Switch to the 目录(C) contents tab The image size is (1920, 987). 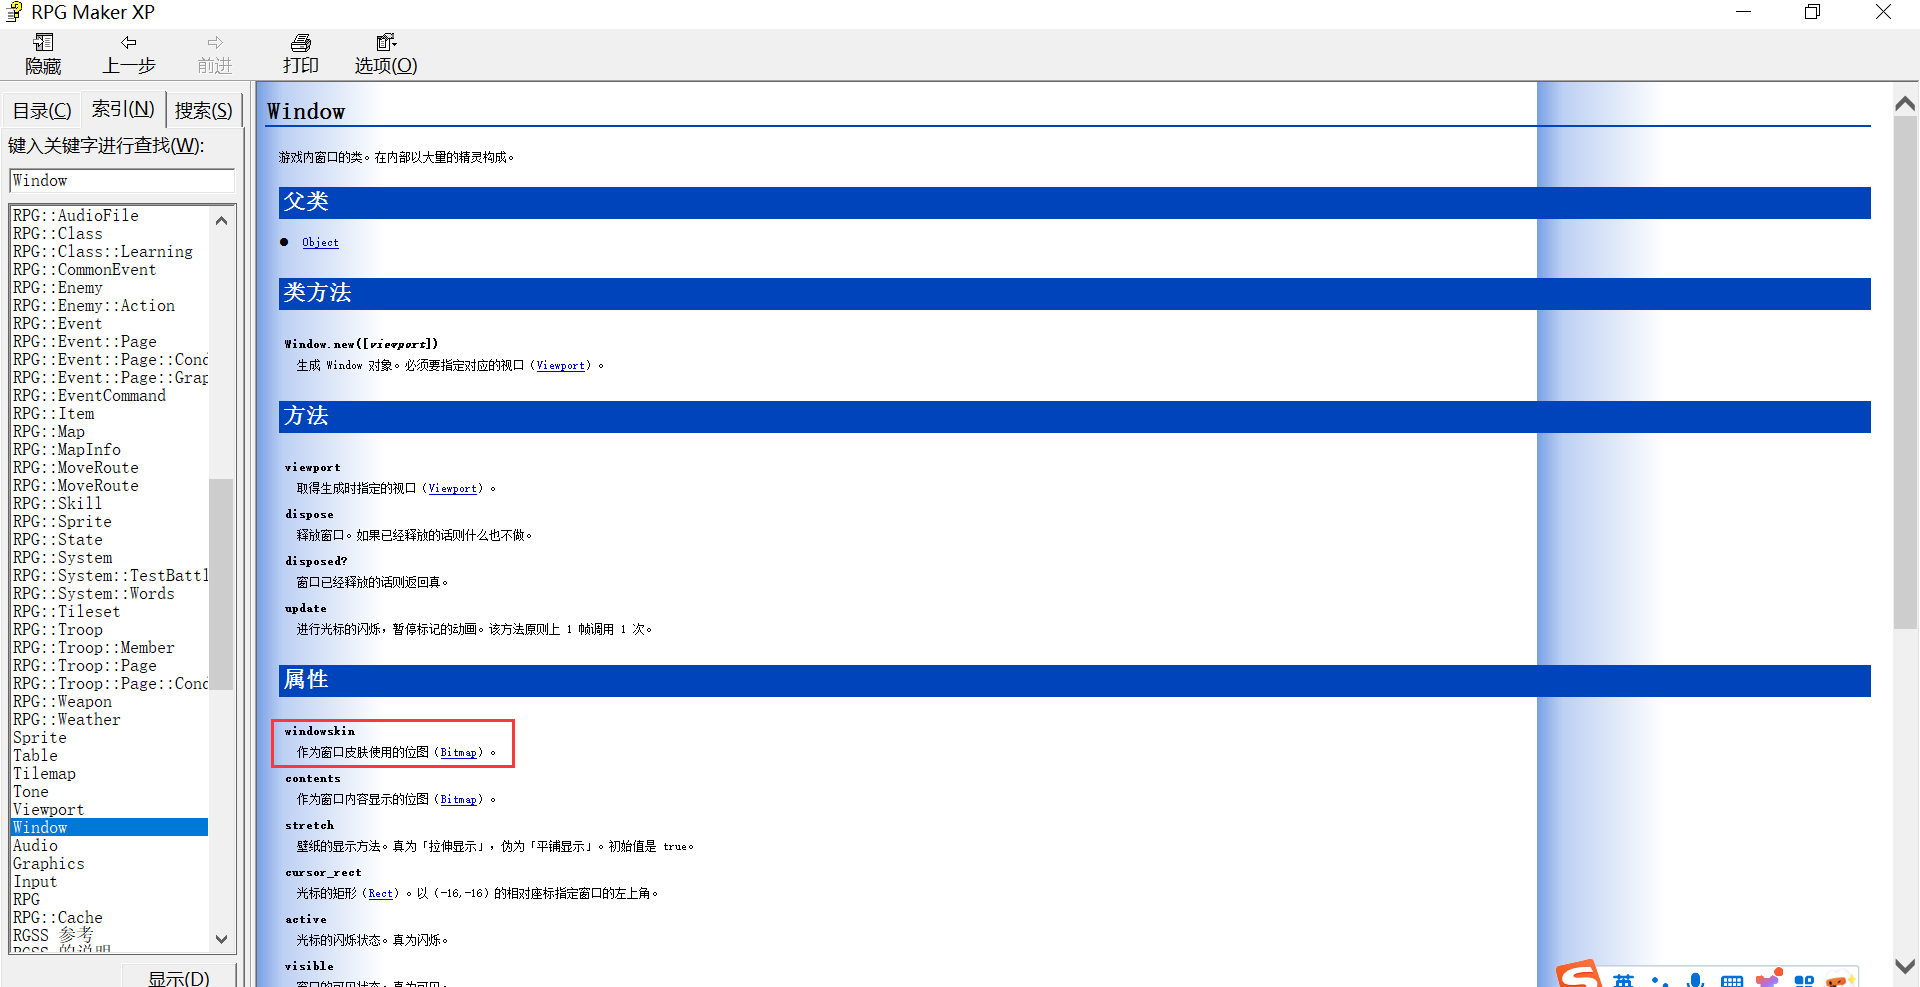(42, 110)
